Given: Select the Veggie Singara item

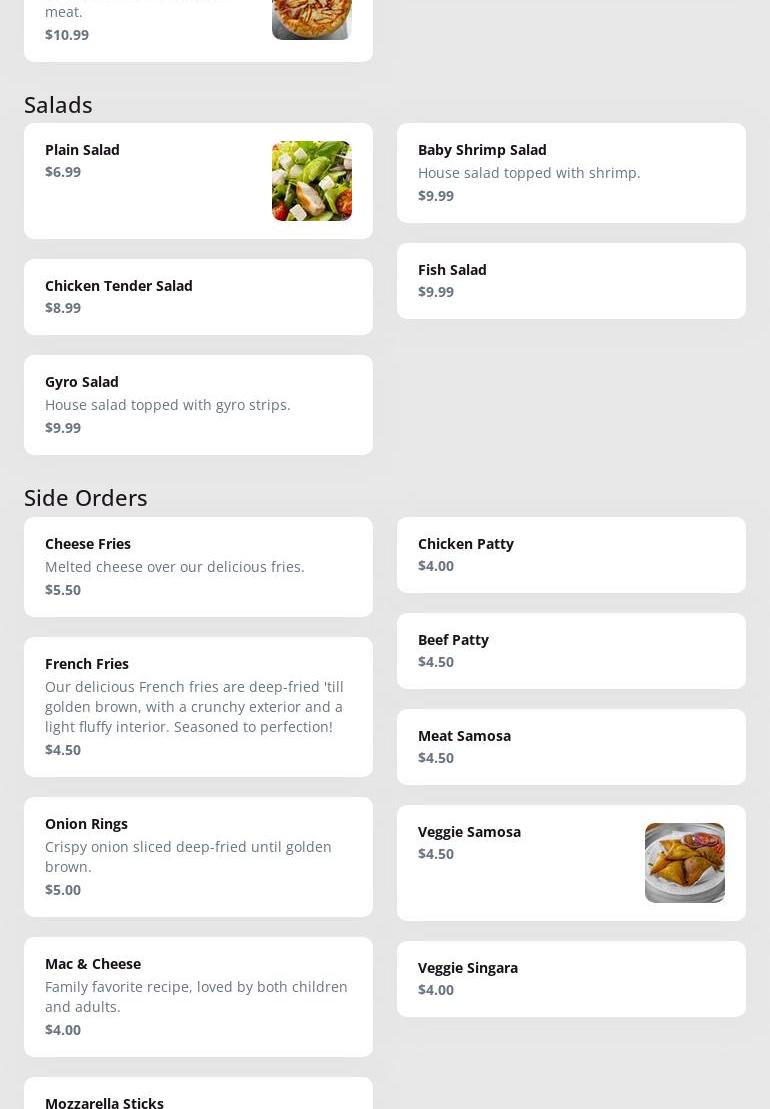Looking at the screenshot, I should (570, 979).
